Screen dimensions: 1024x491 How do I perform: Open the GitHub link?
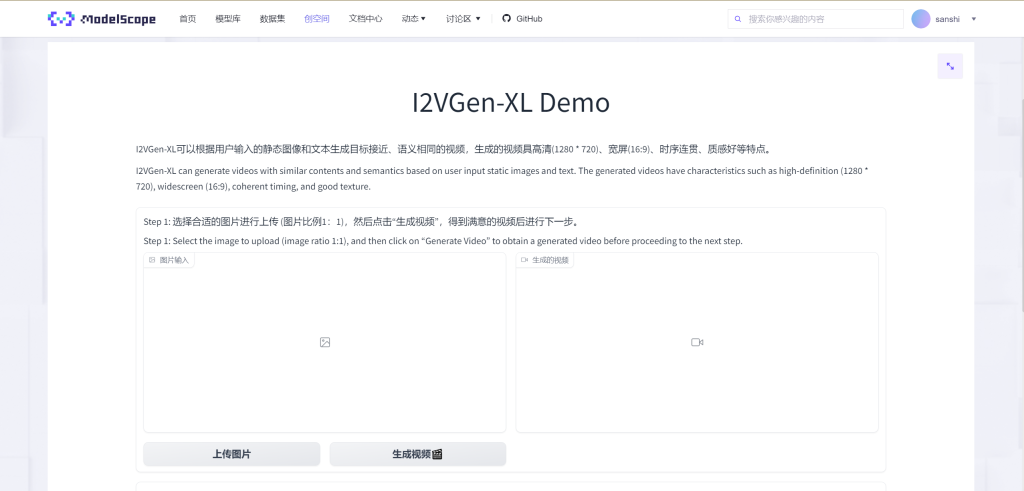pos(522,19)
